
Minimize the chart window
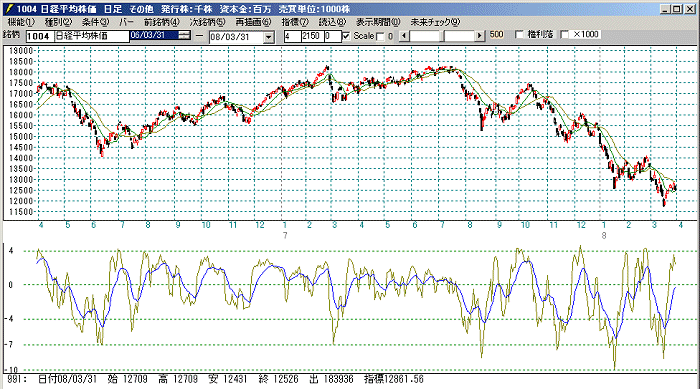coord(666,9)
